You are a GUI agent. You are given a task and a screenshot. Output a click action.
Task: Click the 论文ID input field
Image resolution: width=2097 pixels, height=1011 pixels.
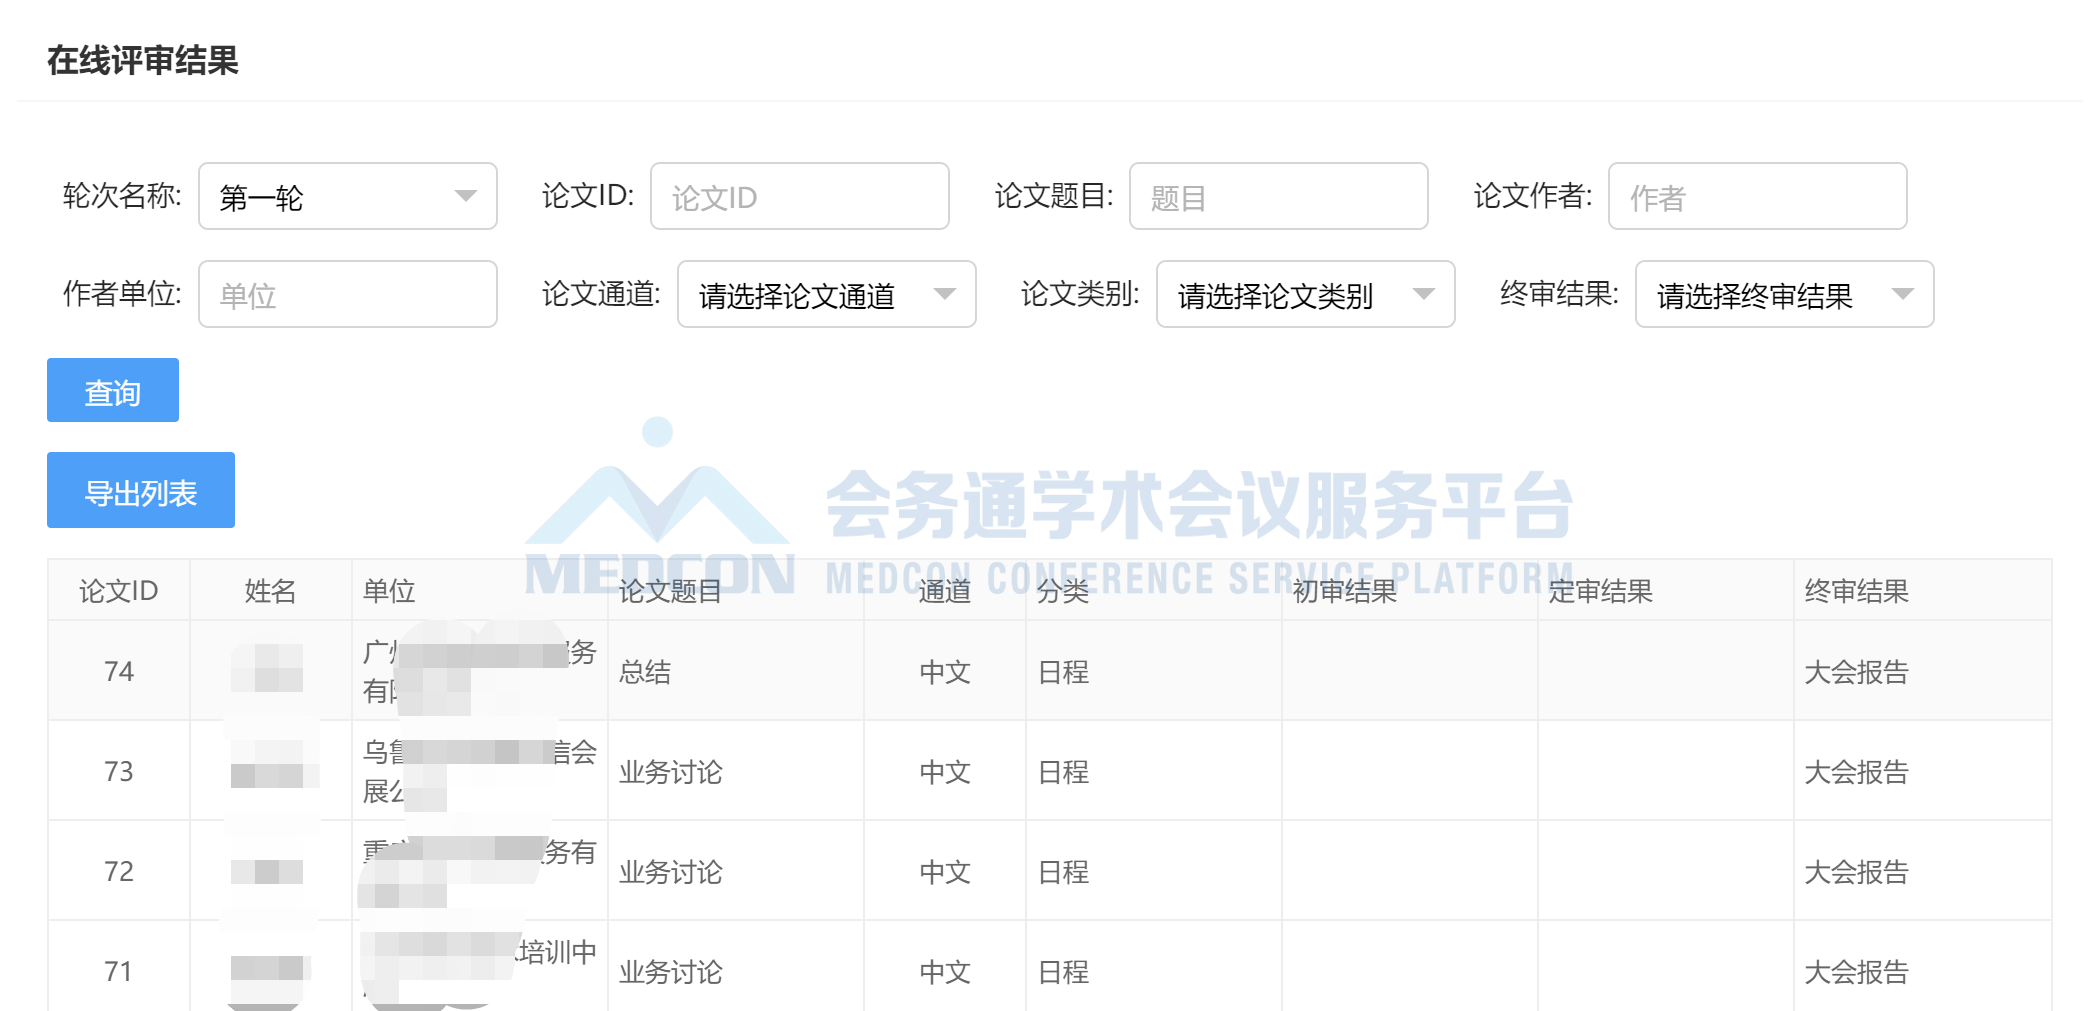799,196
